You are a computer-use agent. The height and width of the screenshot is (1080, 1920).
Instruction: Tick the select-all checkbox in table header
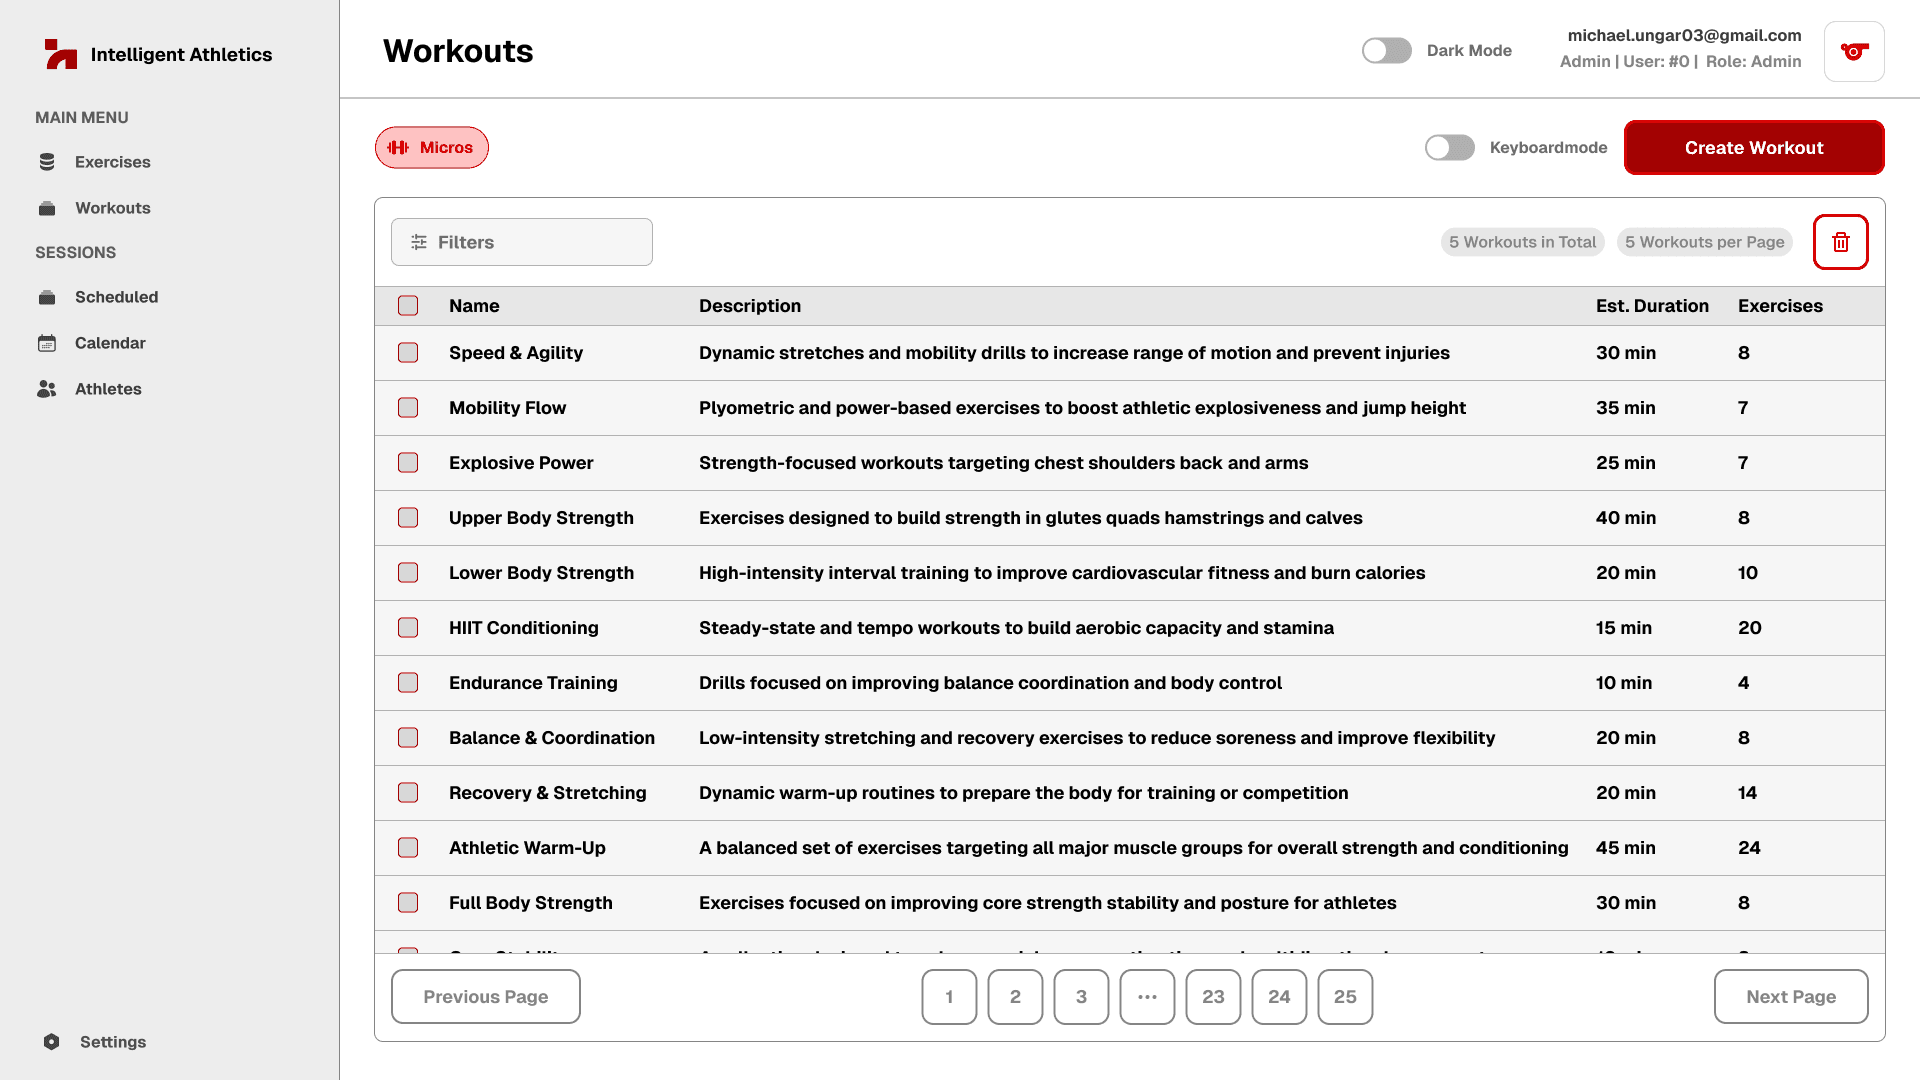[408, 306]
